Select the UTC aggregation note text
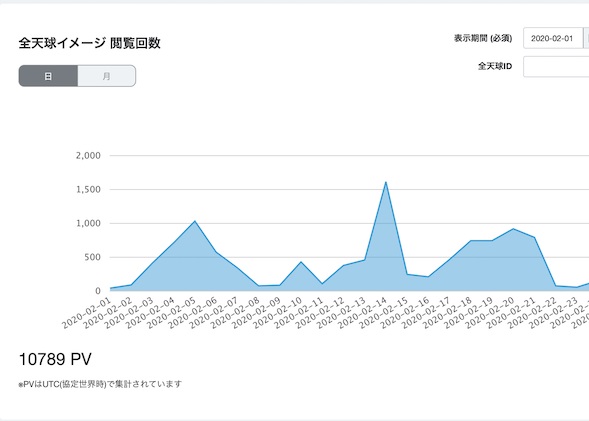 tap(100, 384)
